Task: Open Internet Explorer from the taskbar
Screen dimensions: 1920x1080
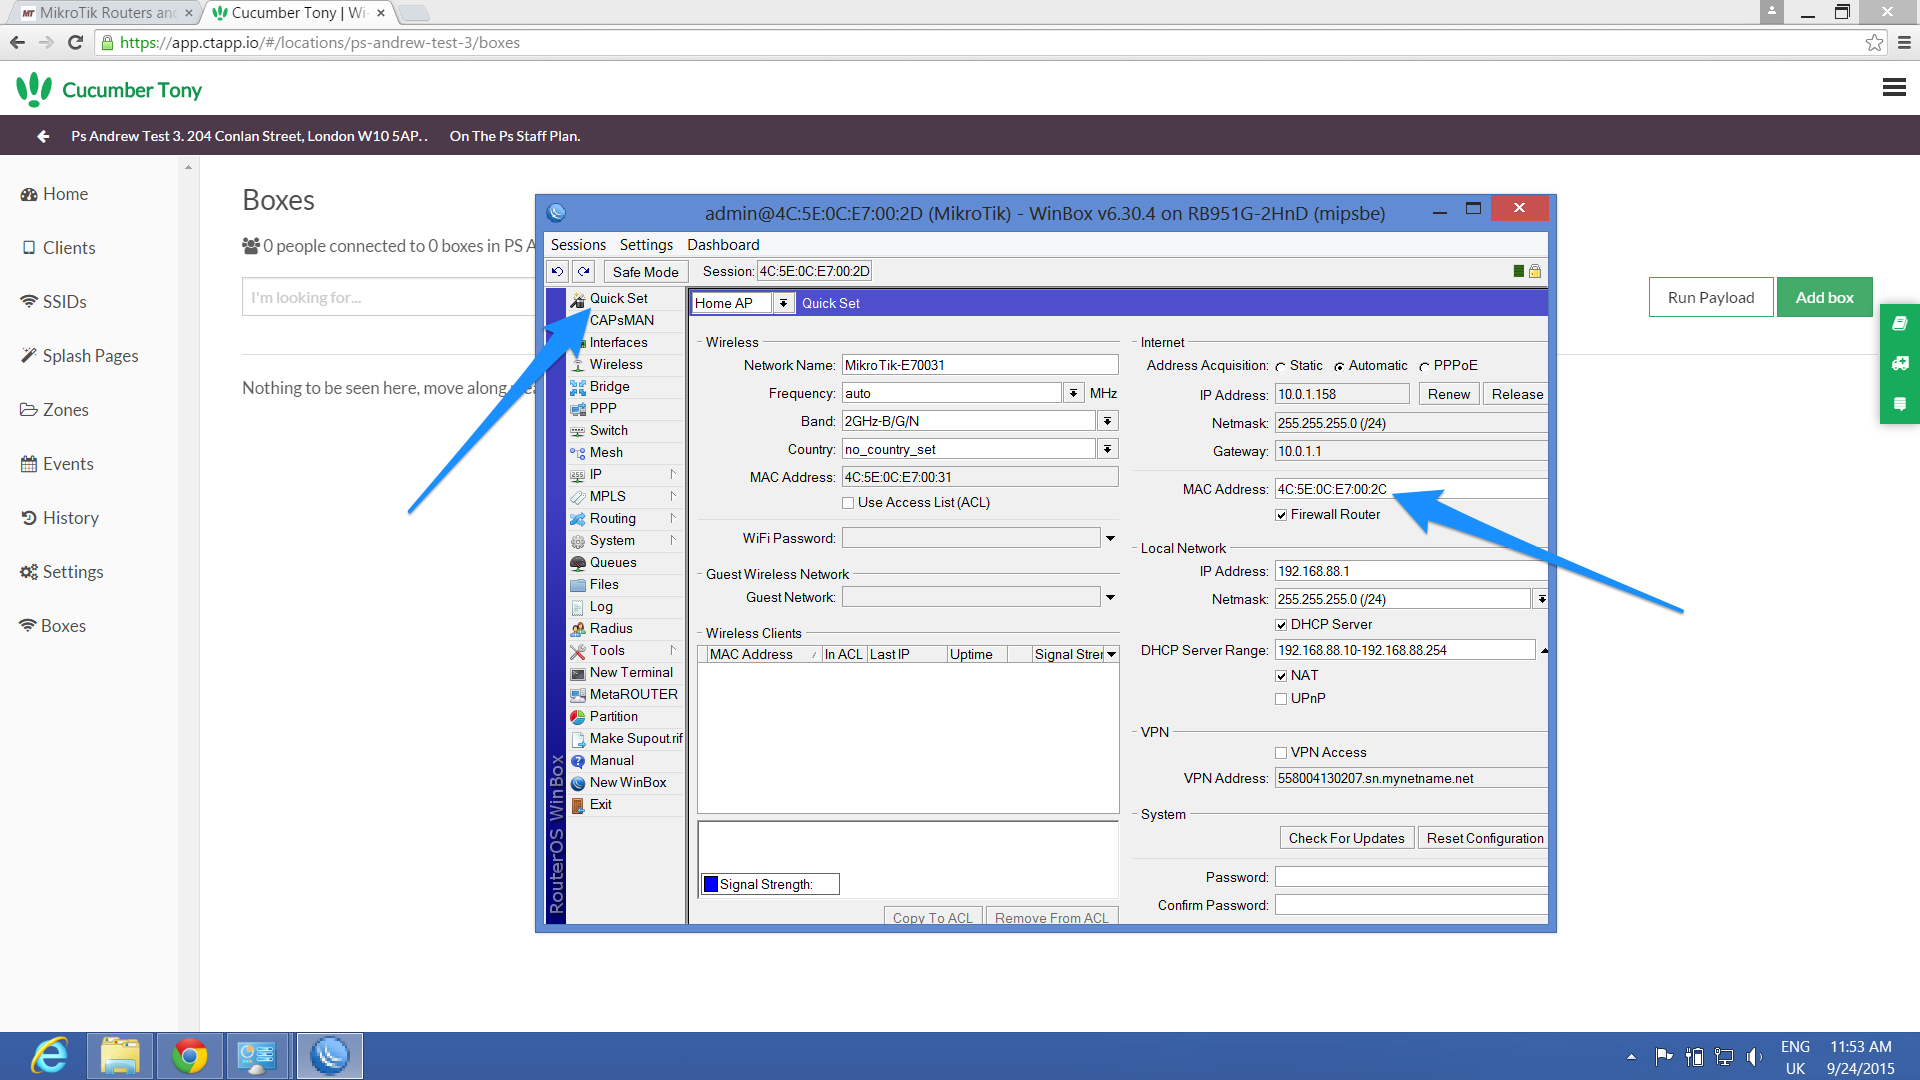Action: click(x=50, y=1056)
